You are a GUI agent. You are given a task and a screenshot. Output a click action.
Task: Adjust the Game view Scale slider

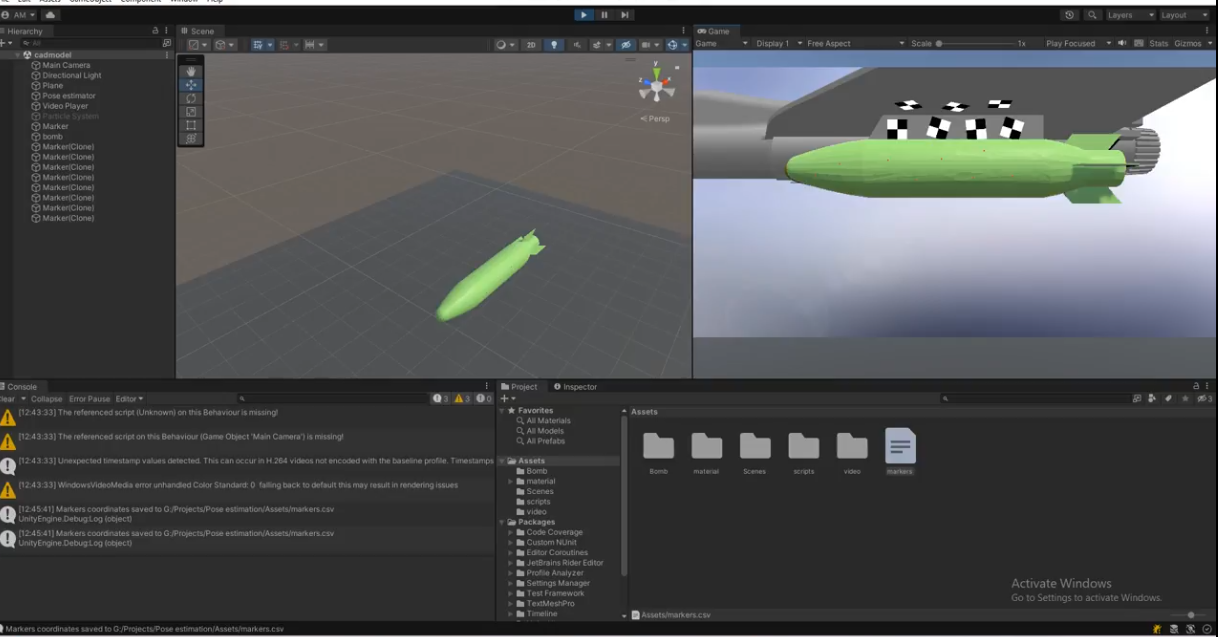(978, 44)
